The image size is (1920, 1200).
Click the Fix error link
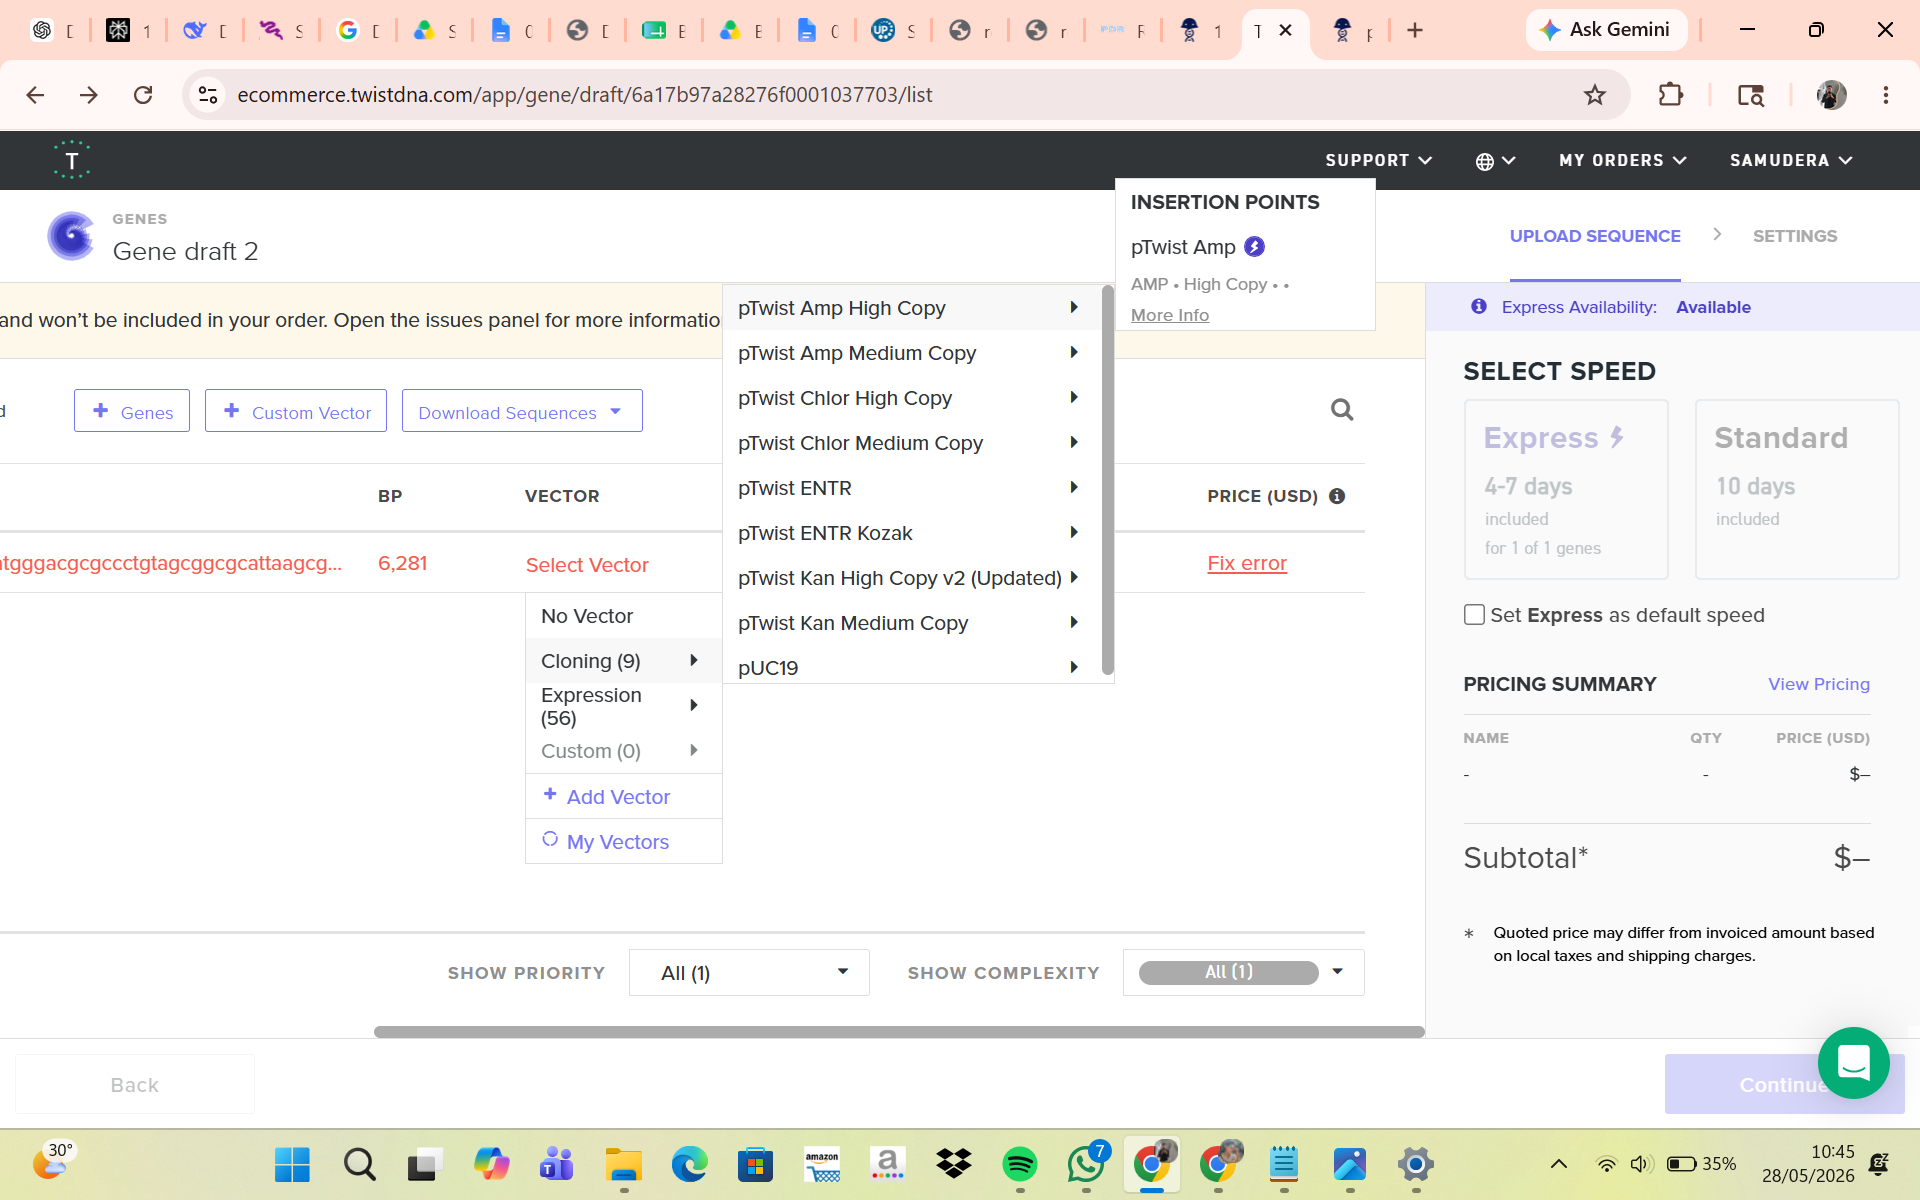coord(1247,563)
